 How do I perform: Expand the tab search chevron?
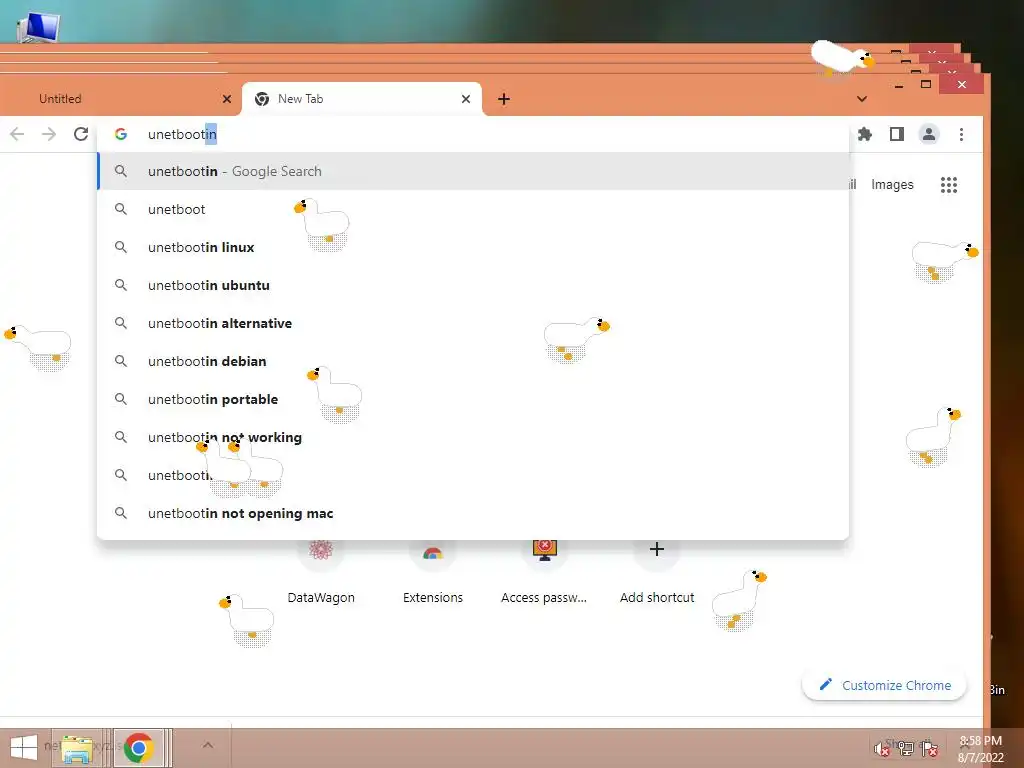click(x=862, y=99)
